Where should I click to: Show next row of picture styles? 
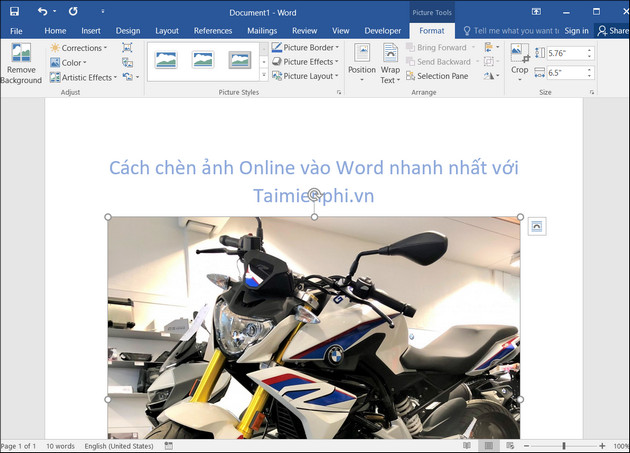264,62
